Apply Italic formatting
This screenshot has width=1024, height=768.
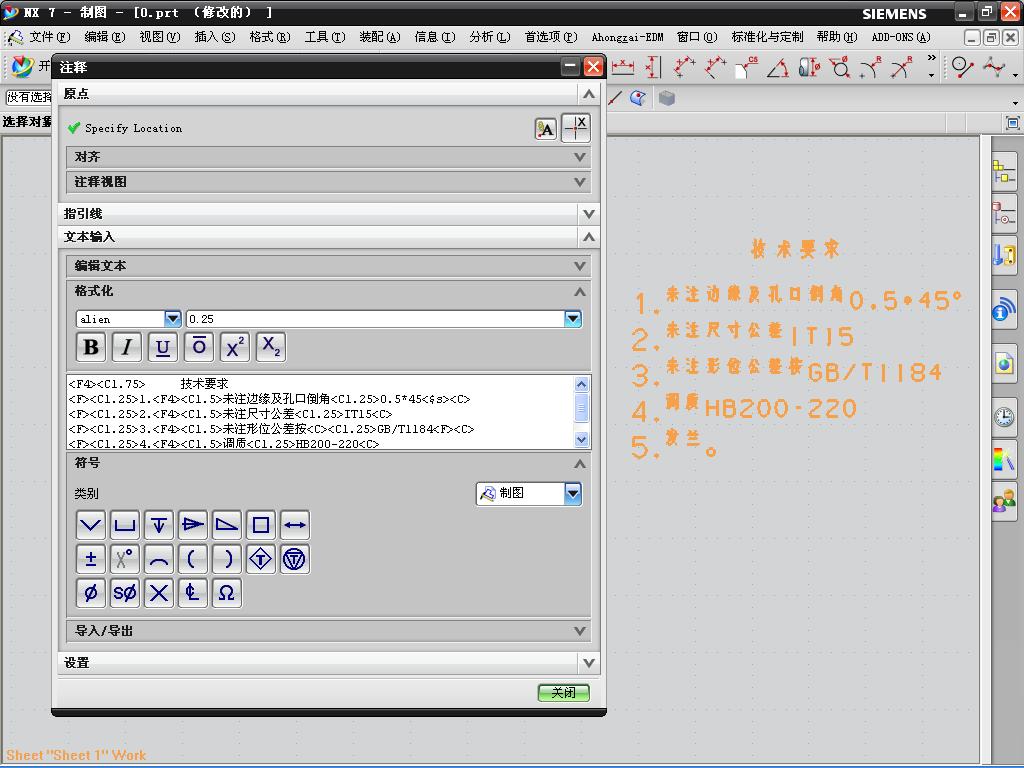pyautogui.click(x=127, y=347)
